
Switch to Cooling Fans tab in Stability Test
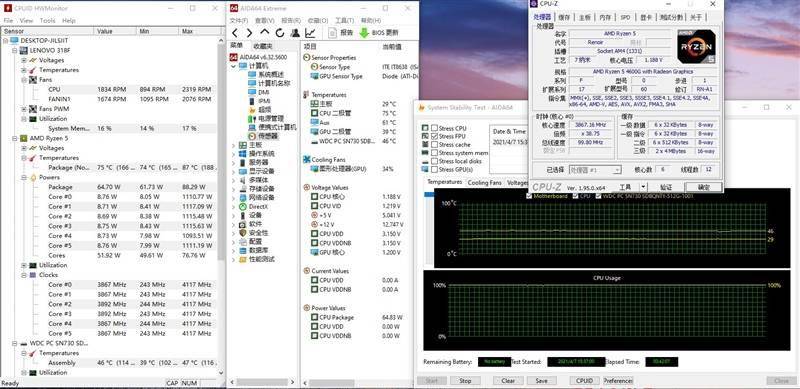484,182
